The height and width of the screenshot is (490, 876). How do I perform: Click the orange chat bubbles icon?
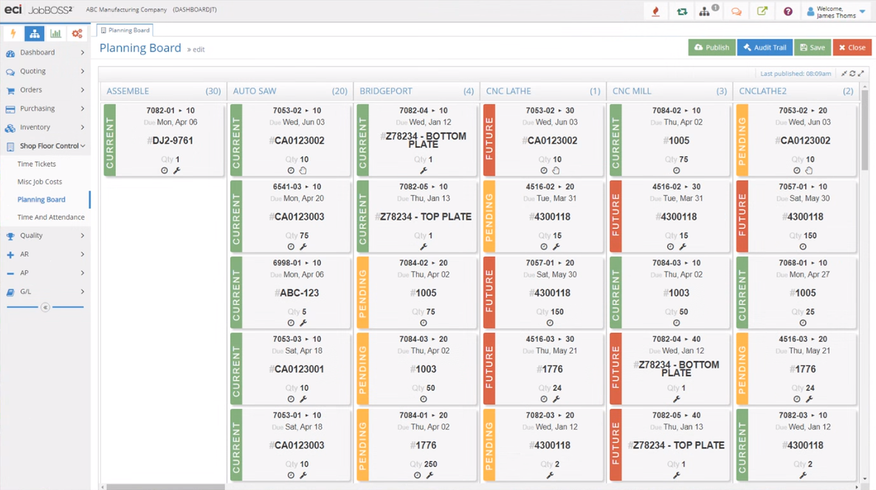click(736, 12)
